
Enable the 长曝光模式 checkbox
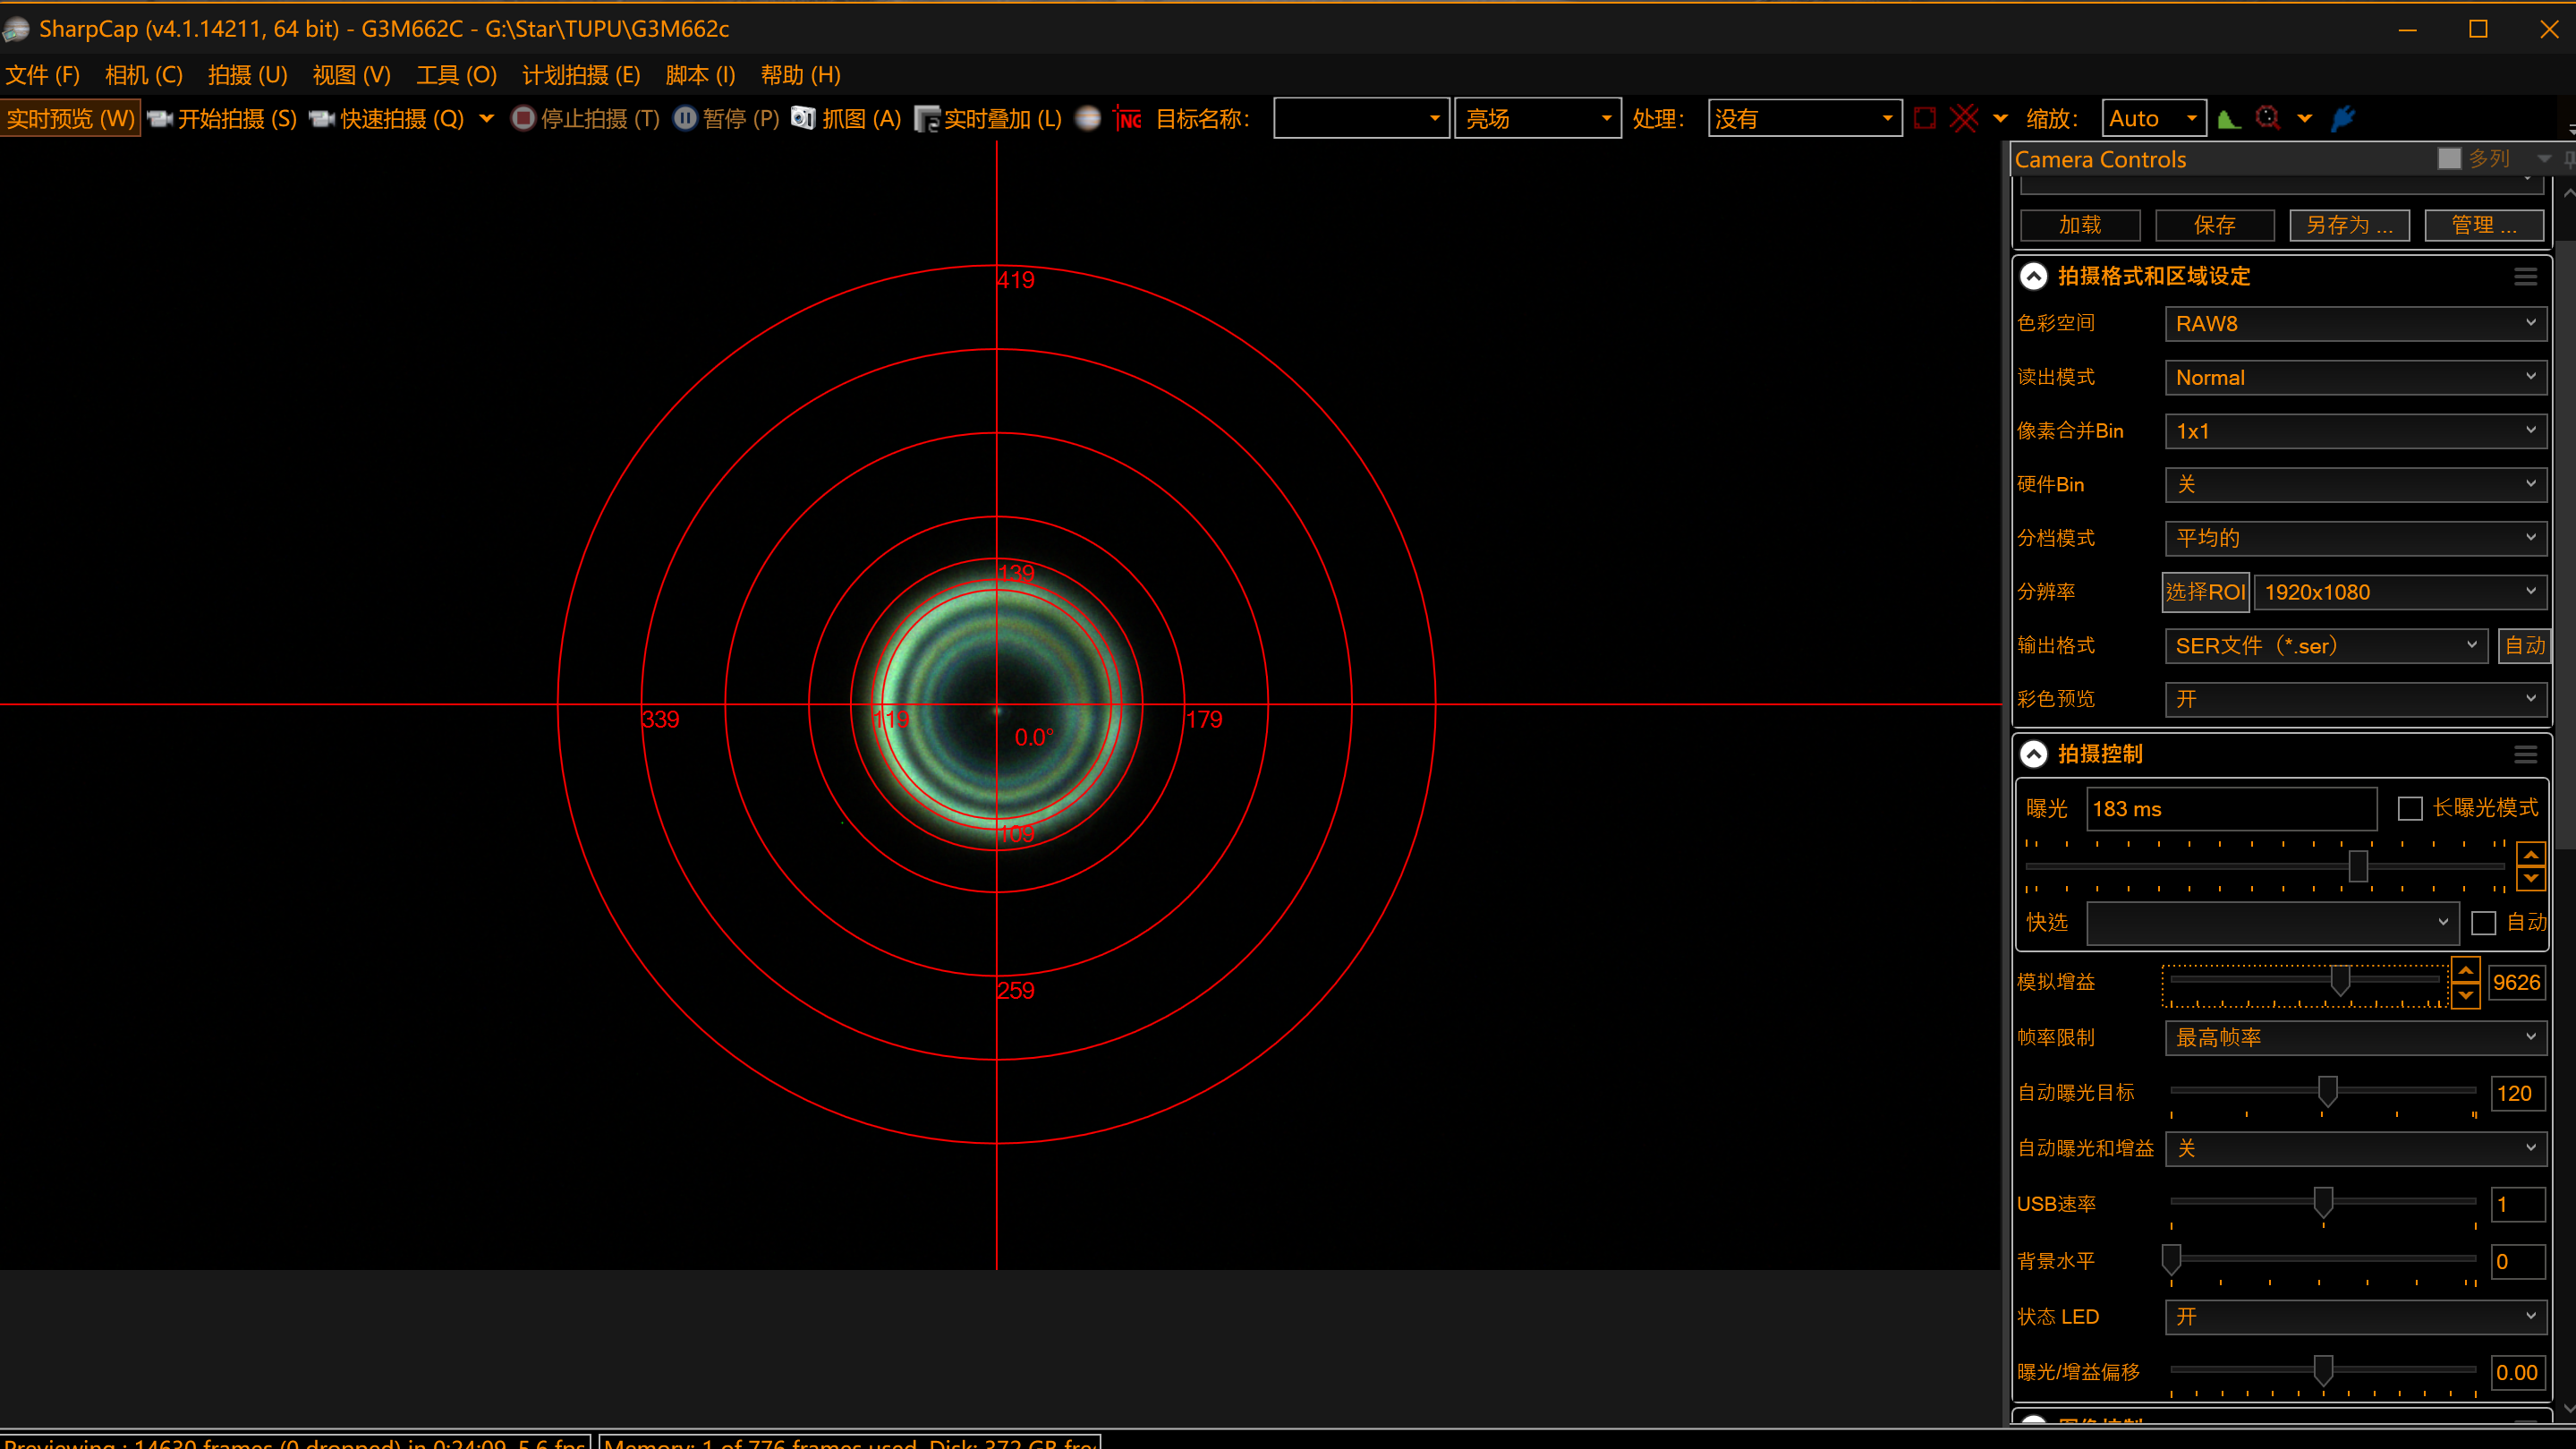click(2411, 808)
